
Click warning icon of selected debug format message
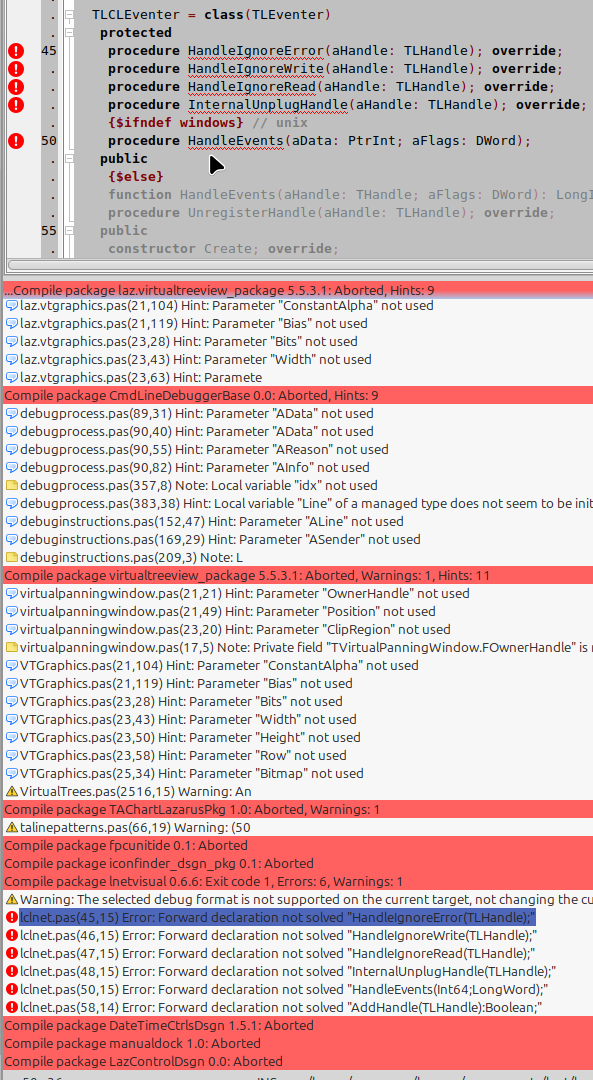12,900
